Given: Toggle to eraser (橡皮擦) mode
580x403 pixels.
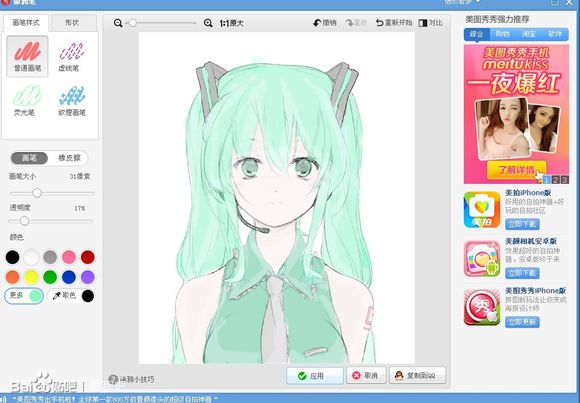Looking at the screenshot, I should coord(69,158).
